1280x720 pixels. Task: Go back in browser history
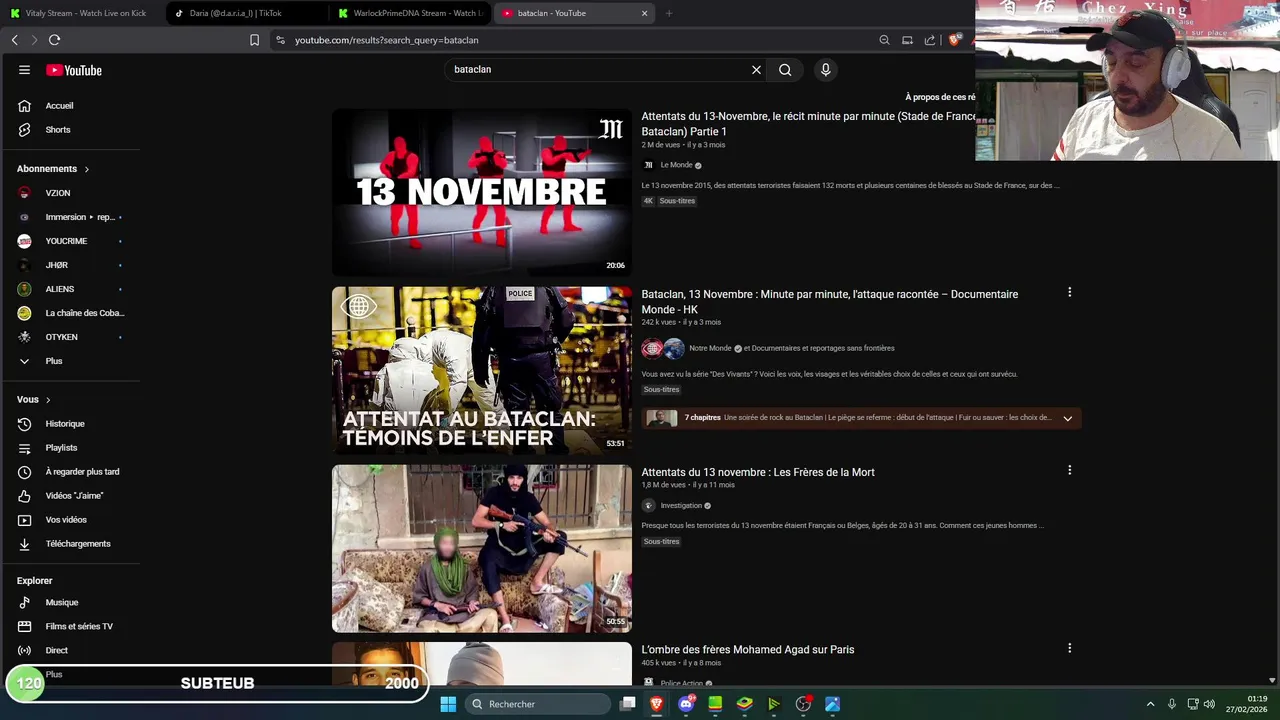coord(14,40)
